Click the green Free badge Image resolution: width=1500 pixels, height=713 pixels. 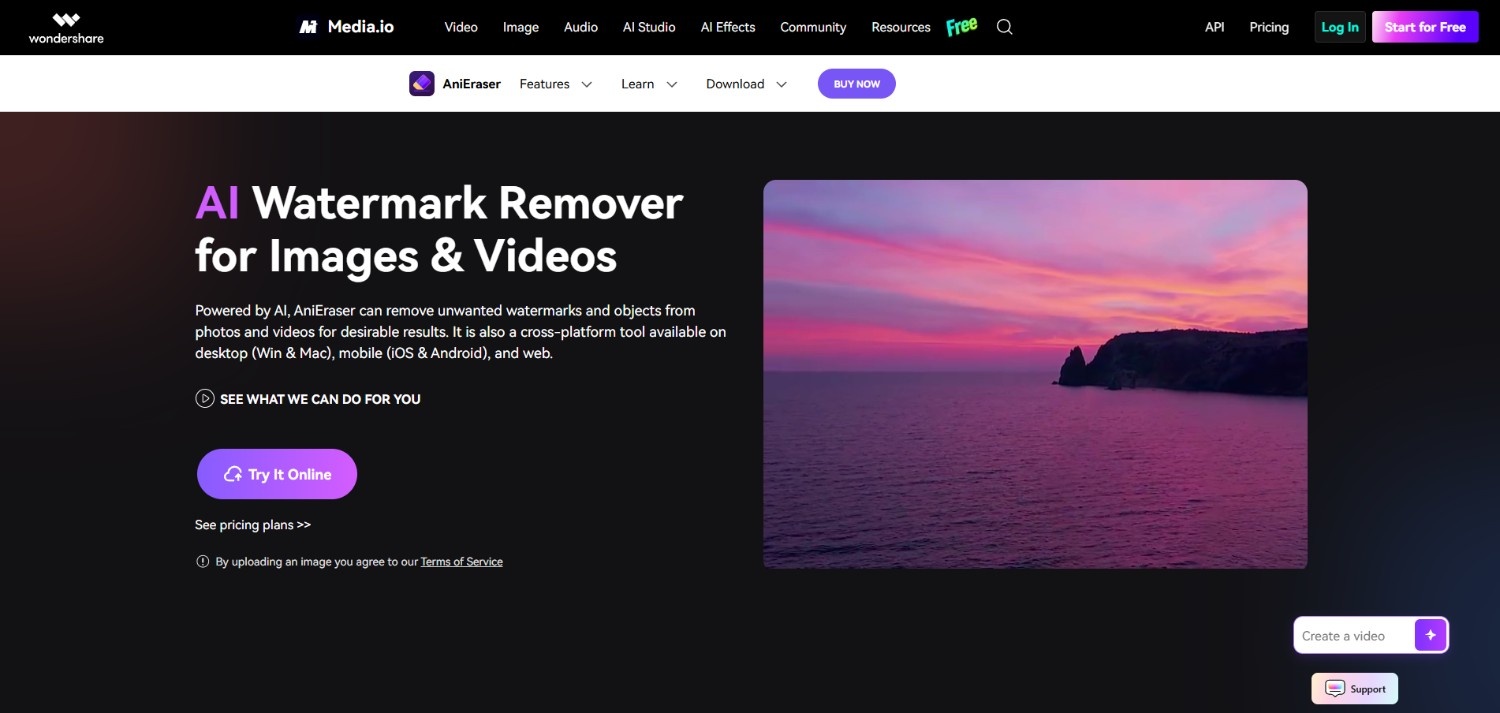tap(962, 27)
